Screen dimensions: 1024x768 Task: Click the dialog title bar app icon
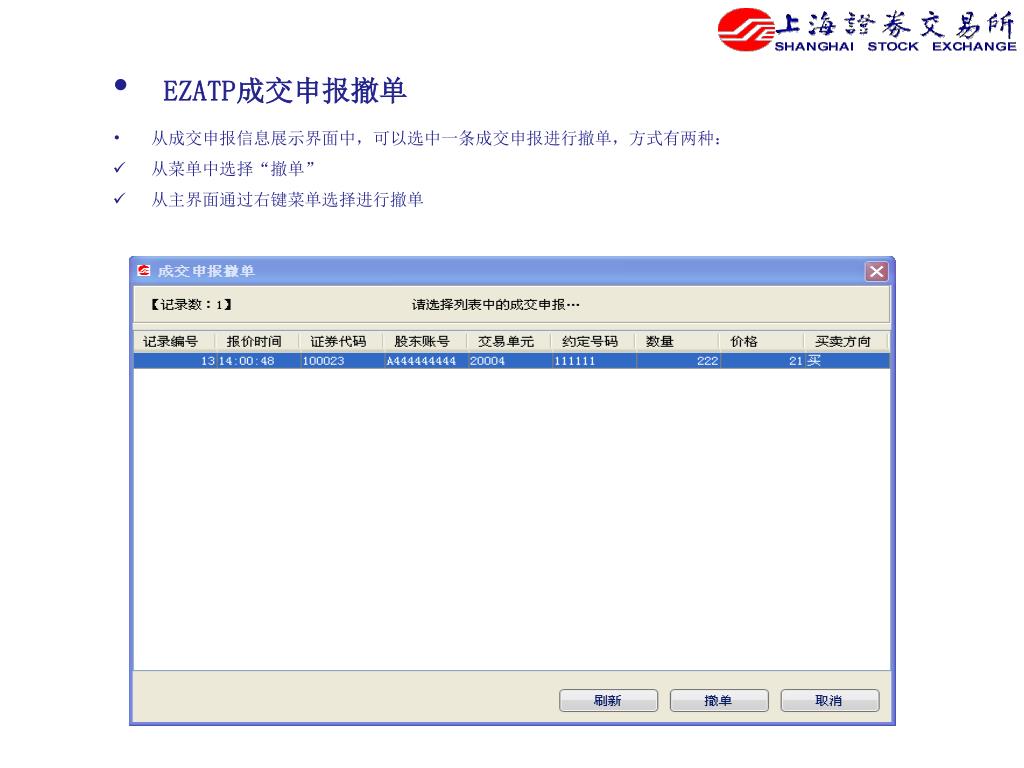[x=144, y=270]
